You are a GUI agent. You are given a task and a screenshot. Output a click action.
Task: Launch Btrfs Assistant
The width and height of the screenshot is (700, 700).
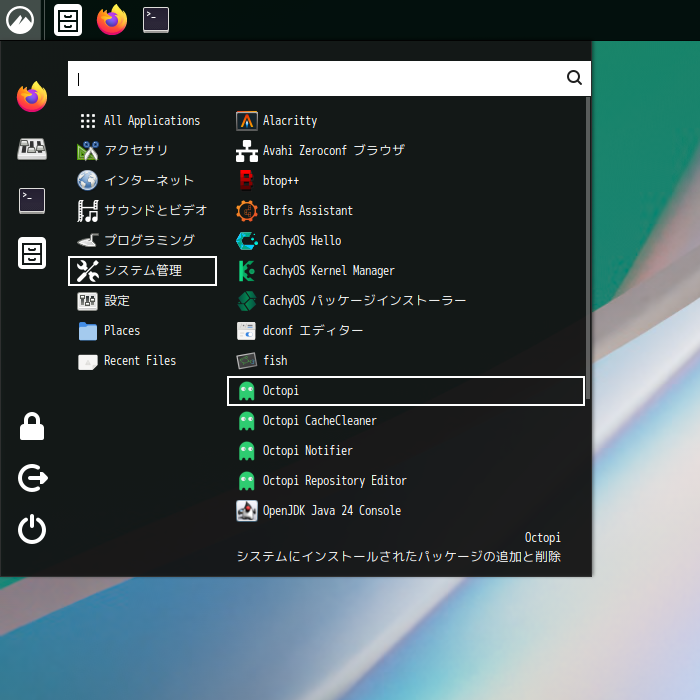pyautogui.click(x=406, y=210)
